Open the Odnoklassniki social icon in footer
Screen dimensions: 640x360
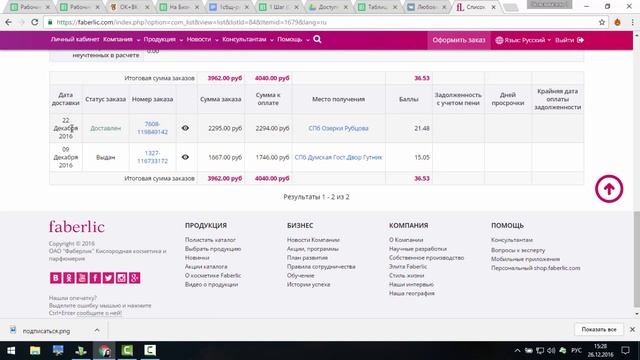(69, 278)
